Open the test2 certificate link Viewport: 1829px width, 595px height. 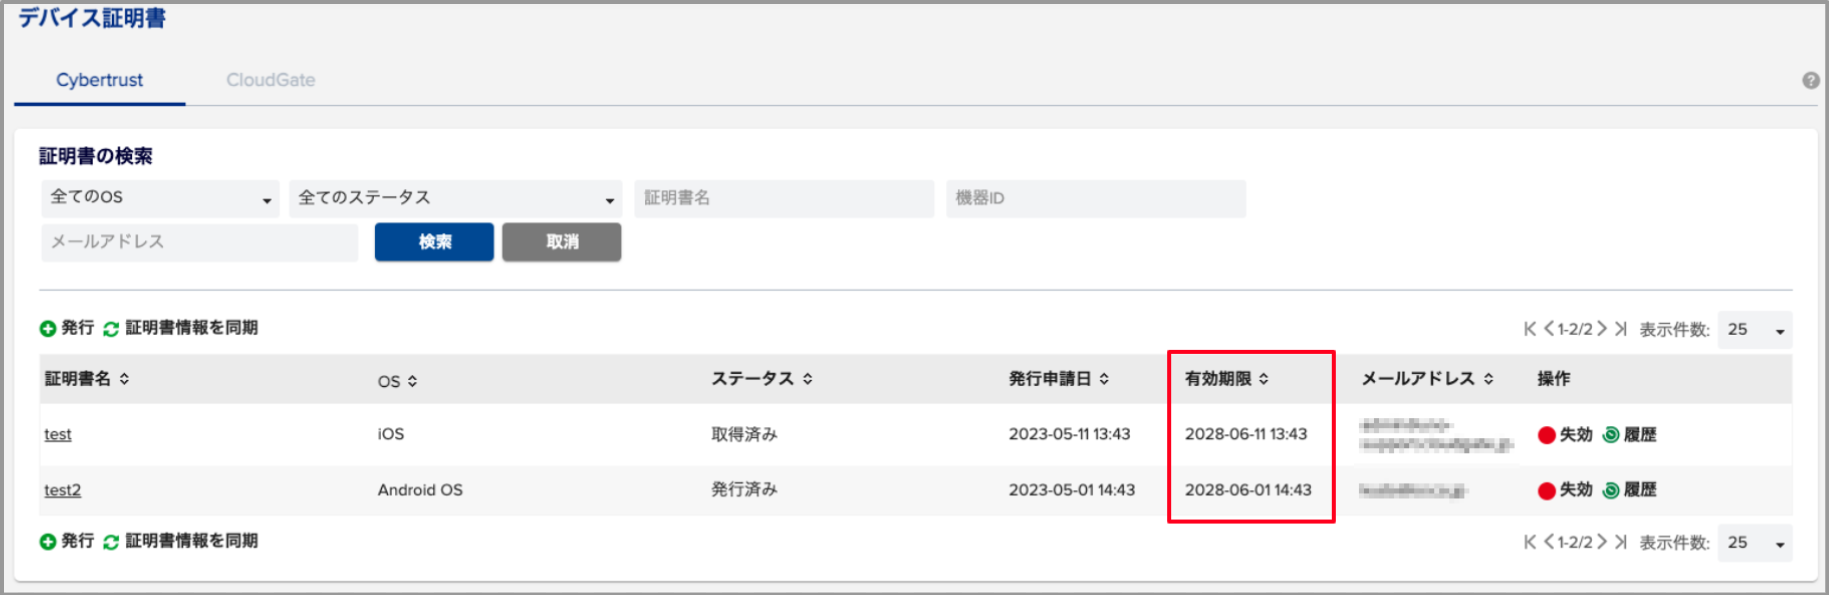[x=63, y=490]
